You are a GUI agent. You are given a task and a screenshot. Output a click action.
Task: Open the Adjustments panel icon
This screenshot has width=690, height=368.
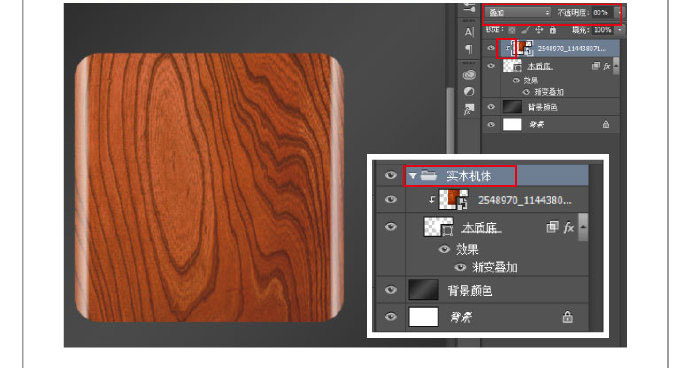point(469,92)
